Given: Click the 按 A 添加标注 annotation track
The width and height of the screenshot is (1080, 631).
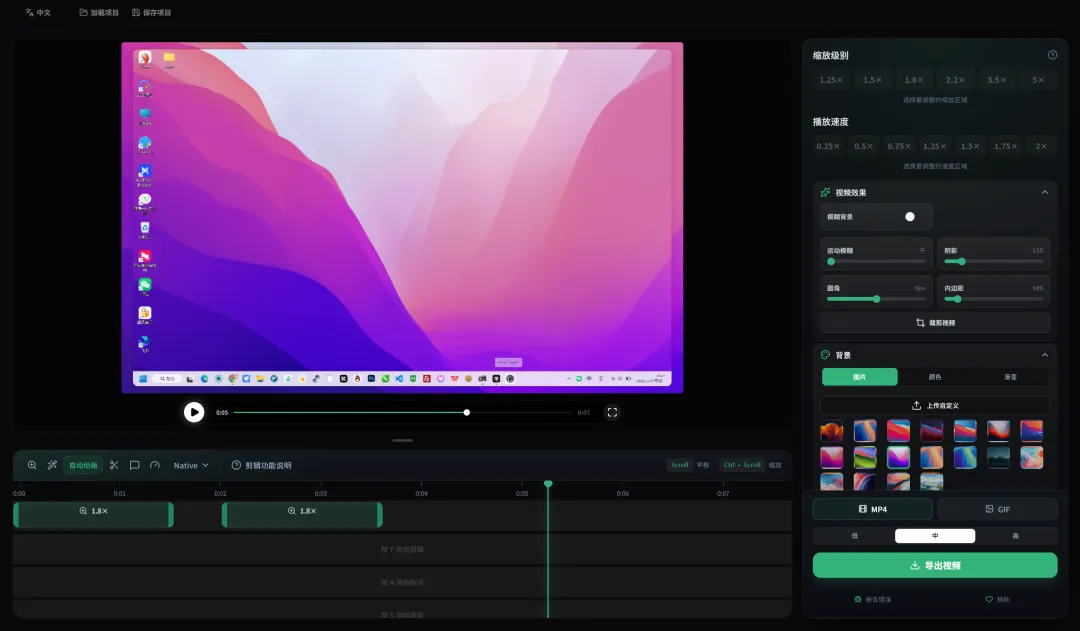Looking at the screenshot, I should tap(402, 582).
